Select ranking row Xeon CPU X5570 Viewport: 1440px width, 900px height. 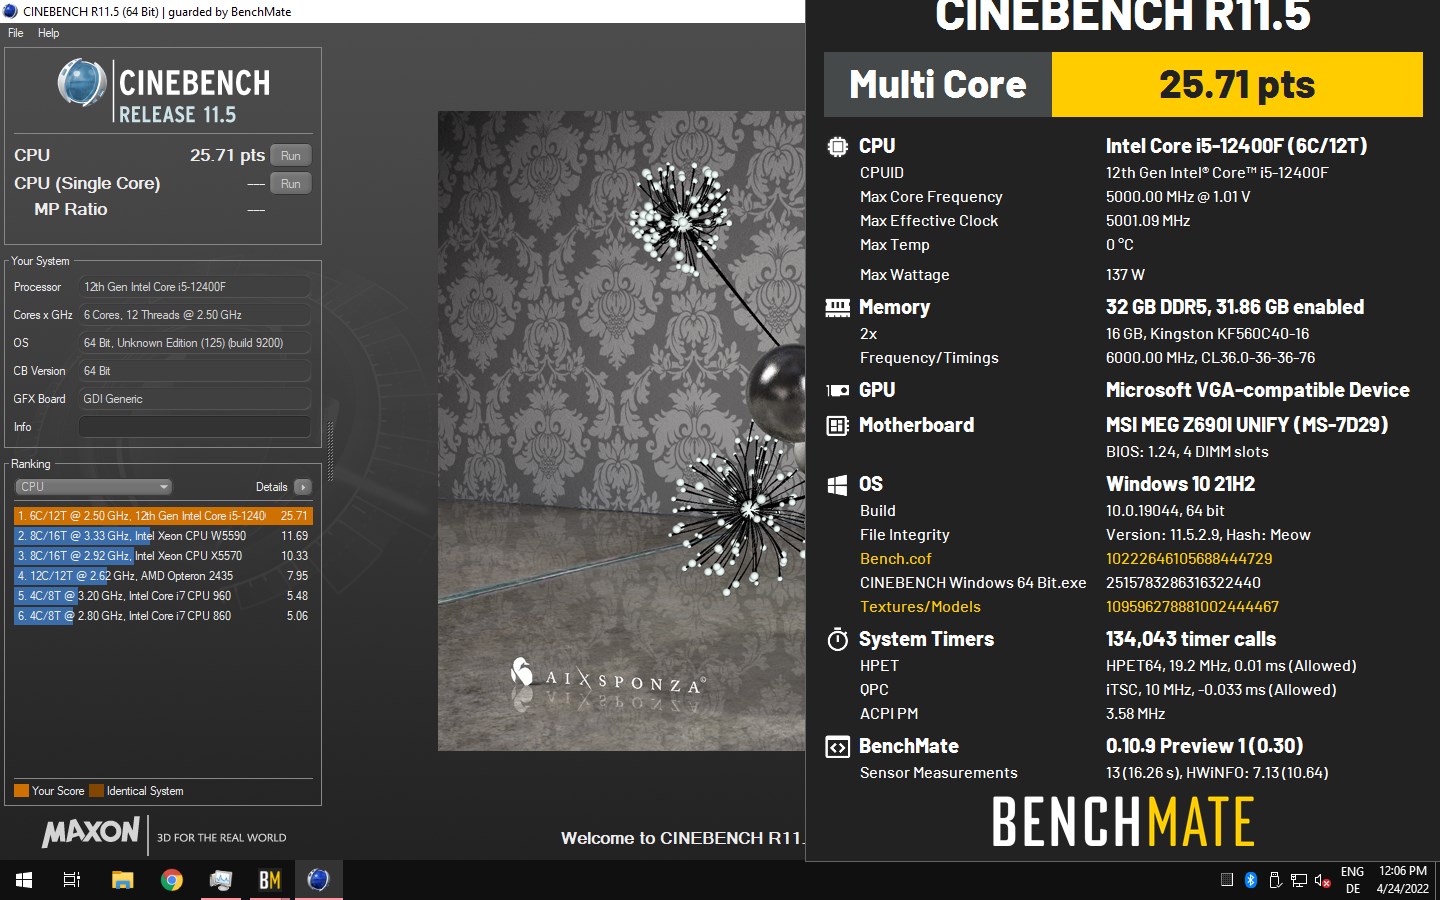(163, 556)
